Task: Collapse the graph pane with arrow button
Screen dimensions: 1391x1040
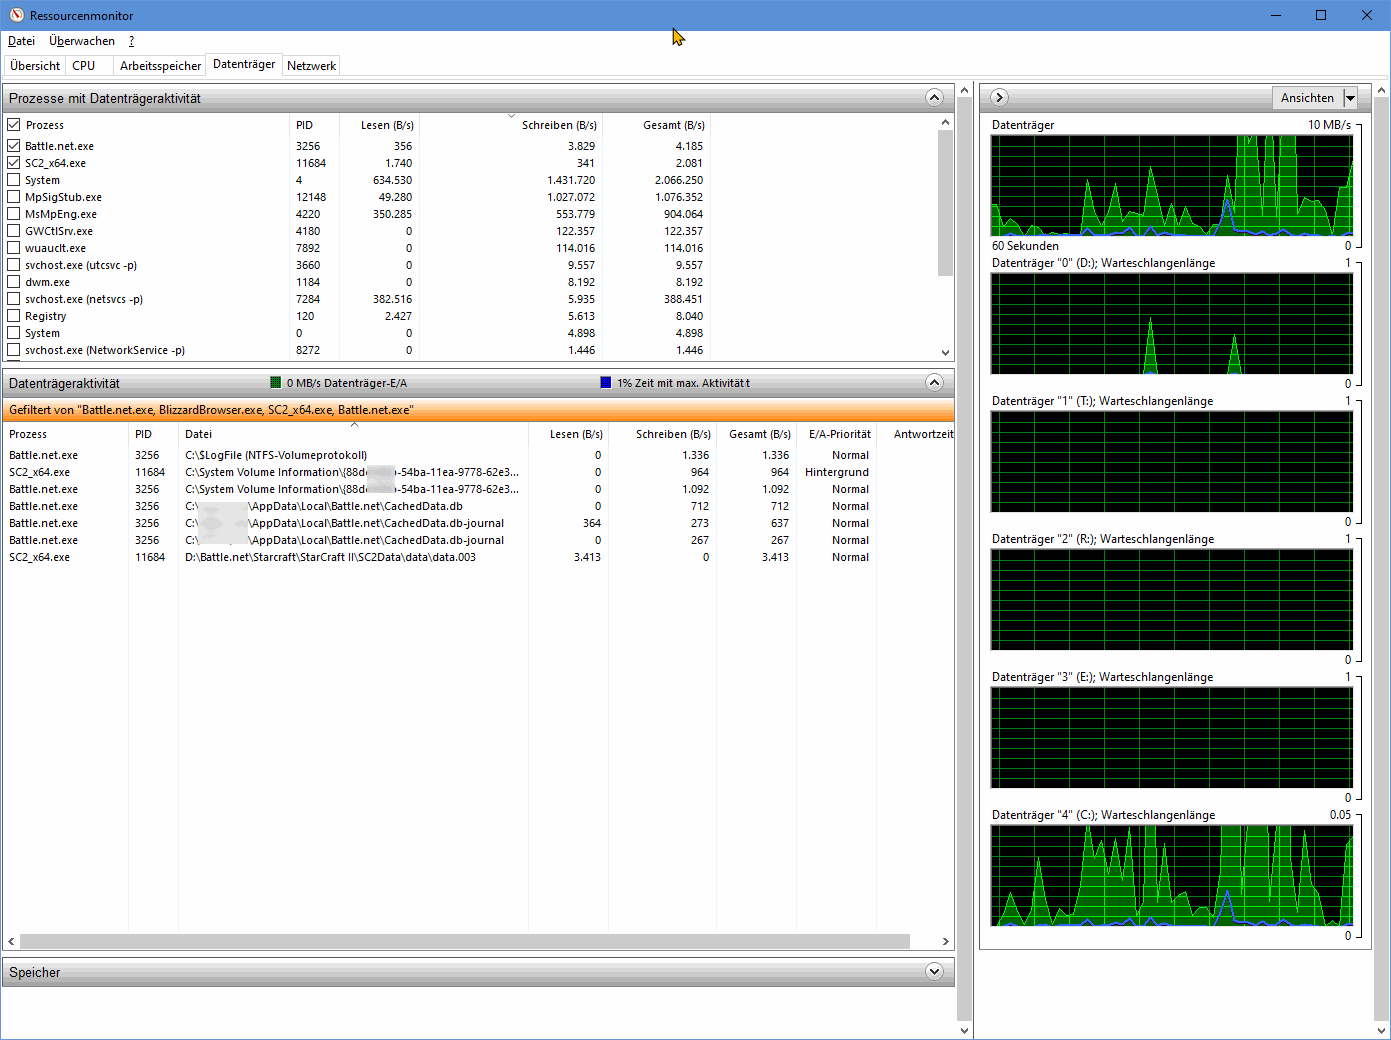Action: pyautogui.click(x=999, y=97)
